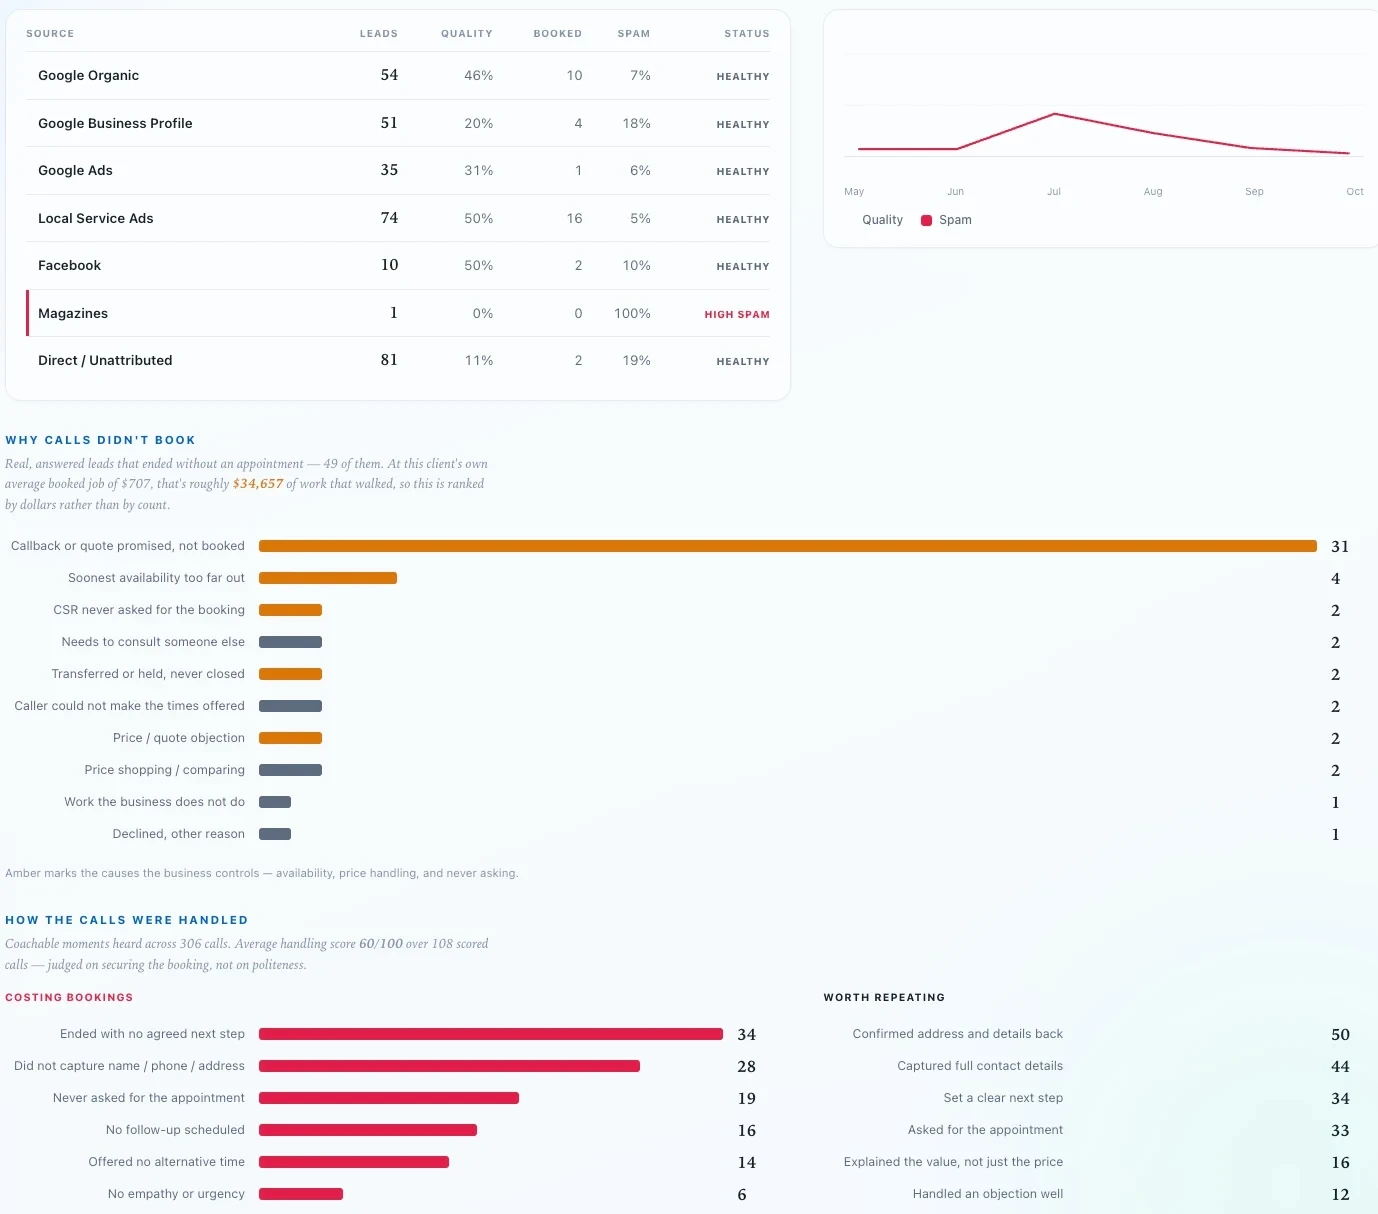The height and width of the screenshot is (1214, 1378).
Task: Click the No follow-up scheduled bar
Action: (x=368, y=1130)
